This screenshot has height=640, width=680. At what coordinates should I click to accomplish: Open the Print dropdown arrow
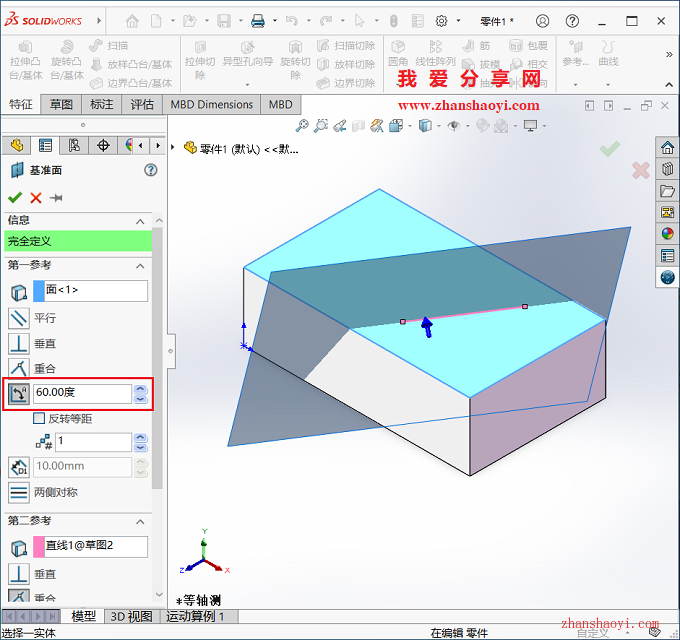pos(275,20)
